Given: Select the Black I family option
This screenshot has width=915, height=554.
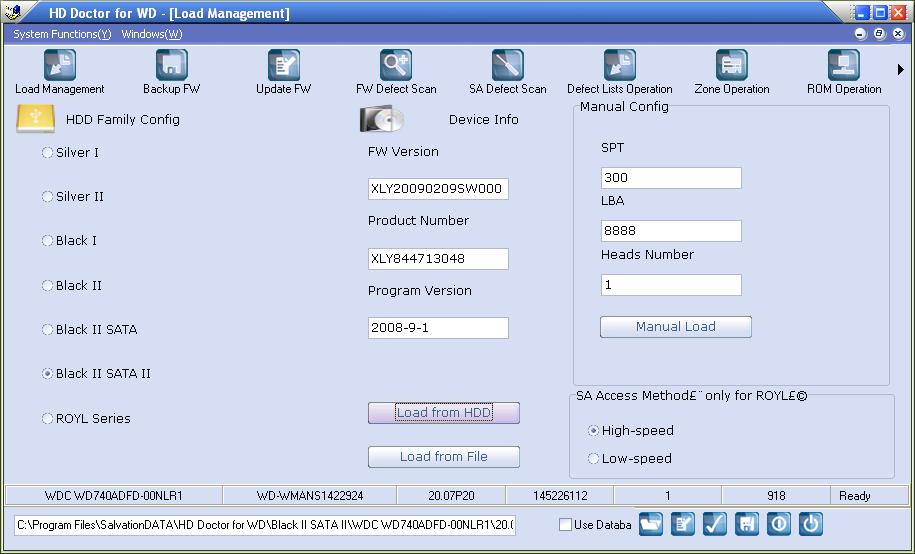Looking at the screenshot, I should coord(47,241).
